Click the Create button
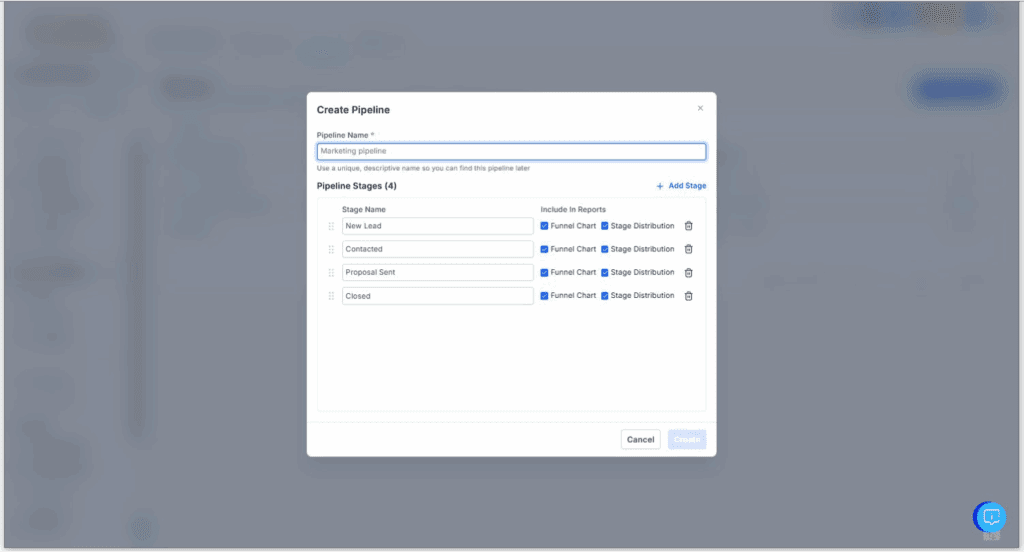This screenshot has height=552, width=1024. [x=687, y=440]
